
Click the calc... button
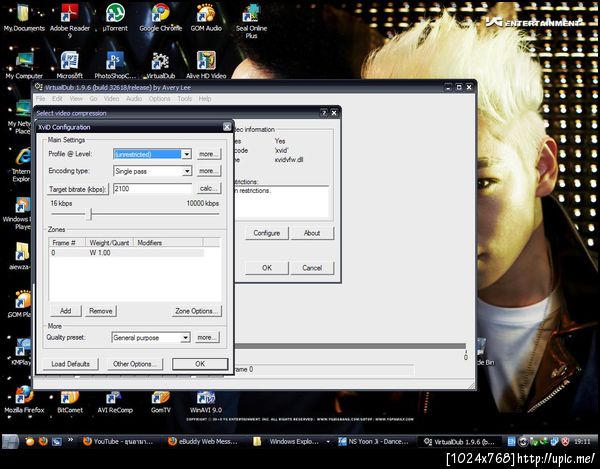coord(209,188)
